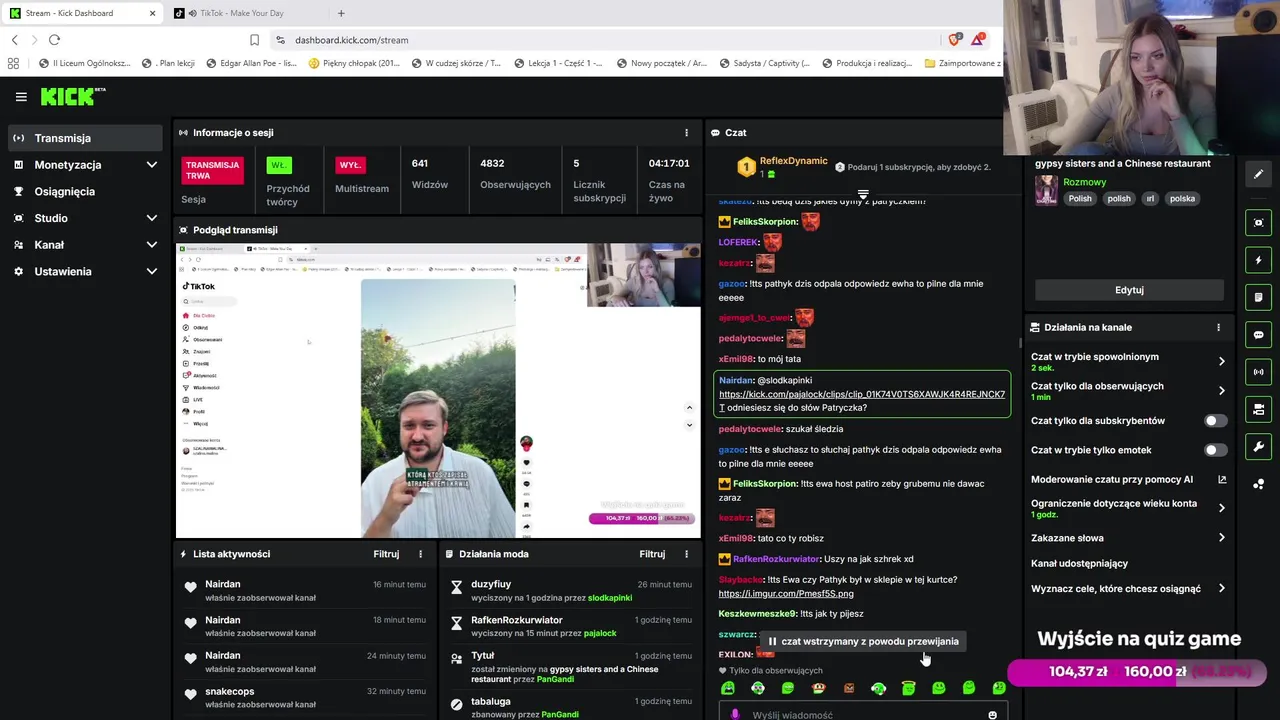The height and width of the screenshot is (720, 1280).
Task: Click the ReflexDynamic user in chat header
Action: coord(793,161)
